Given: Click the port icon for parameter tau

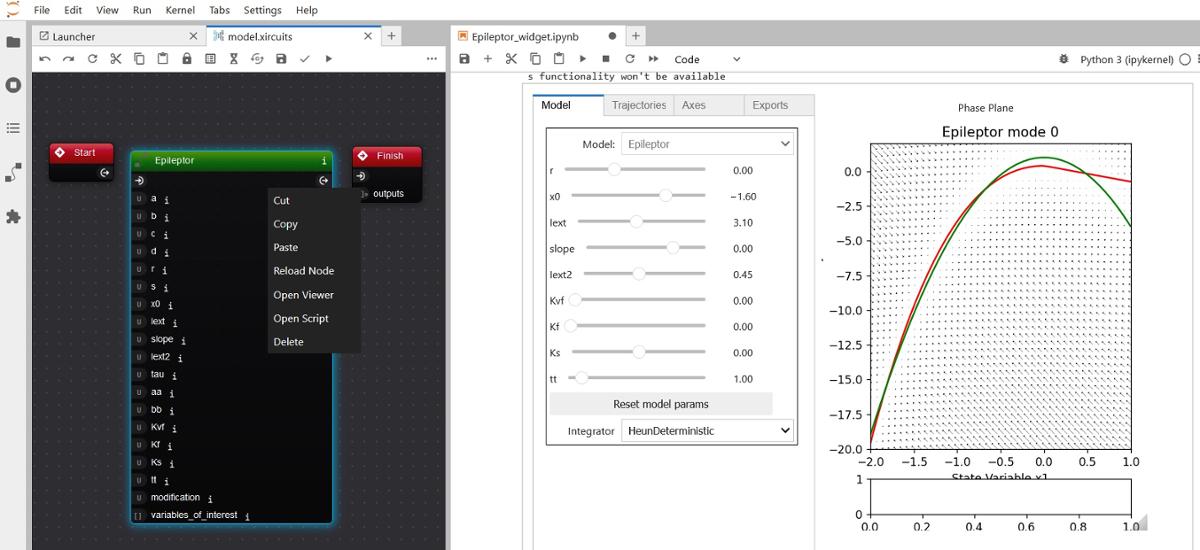Looking at the screenshot, I should [x=140, y=375].
